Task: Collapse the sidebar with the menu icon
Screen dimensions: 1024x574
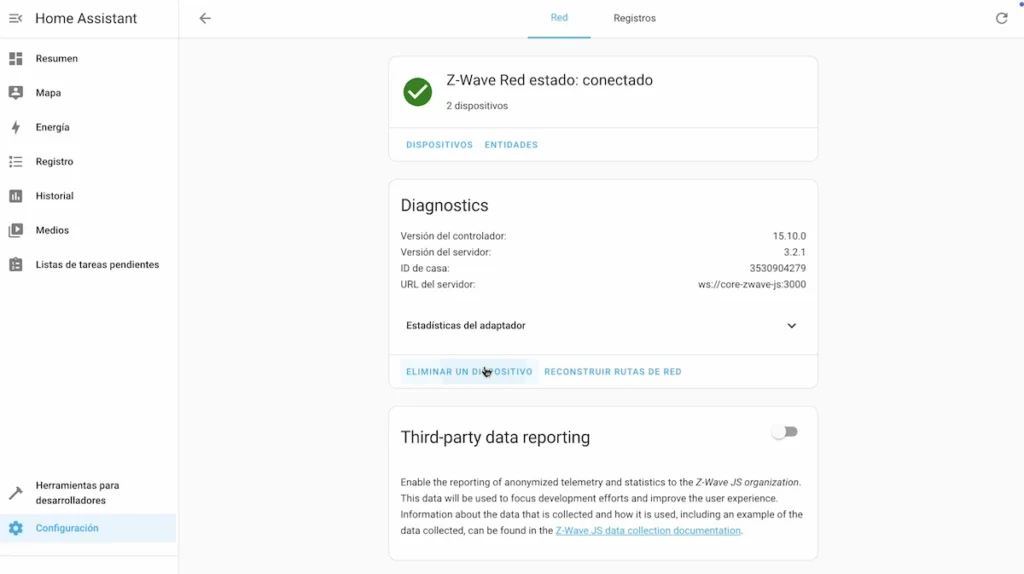Action: coord(16,18)
